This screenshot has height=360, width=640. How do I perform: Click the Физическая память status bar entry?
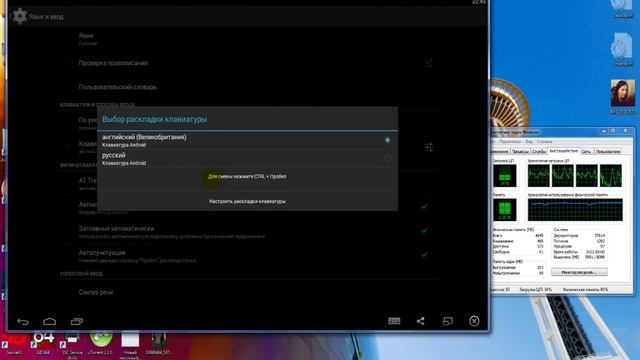click(x=585, y=289)
